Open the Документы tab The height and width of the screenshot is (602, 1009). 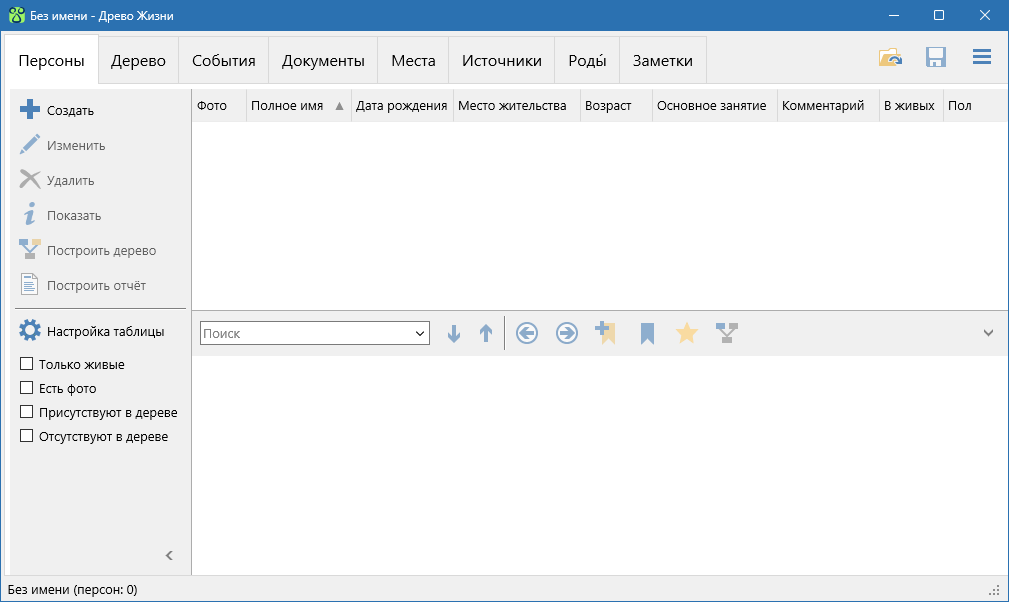323,60
